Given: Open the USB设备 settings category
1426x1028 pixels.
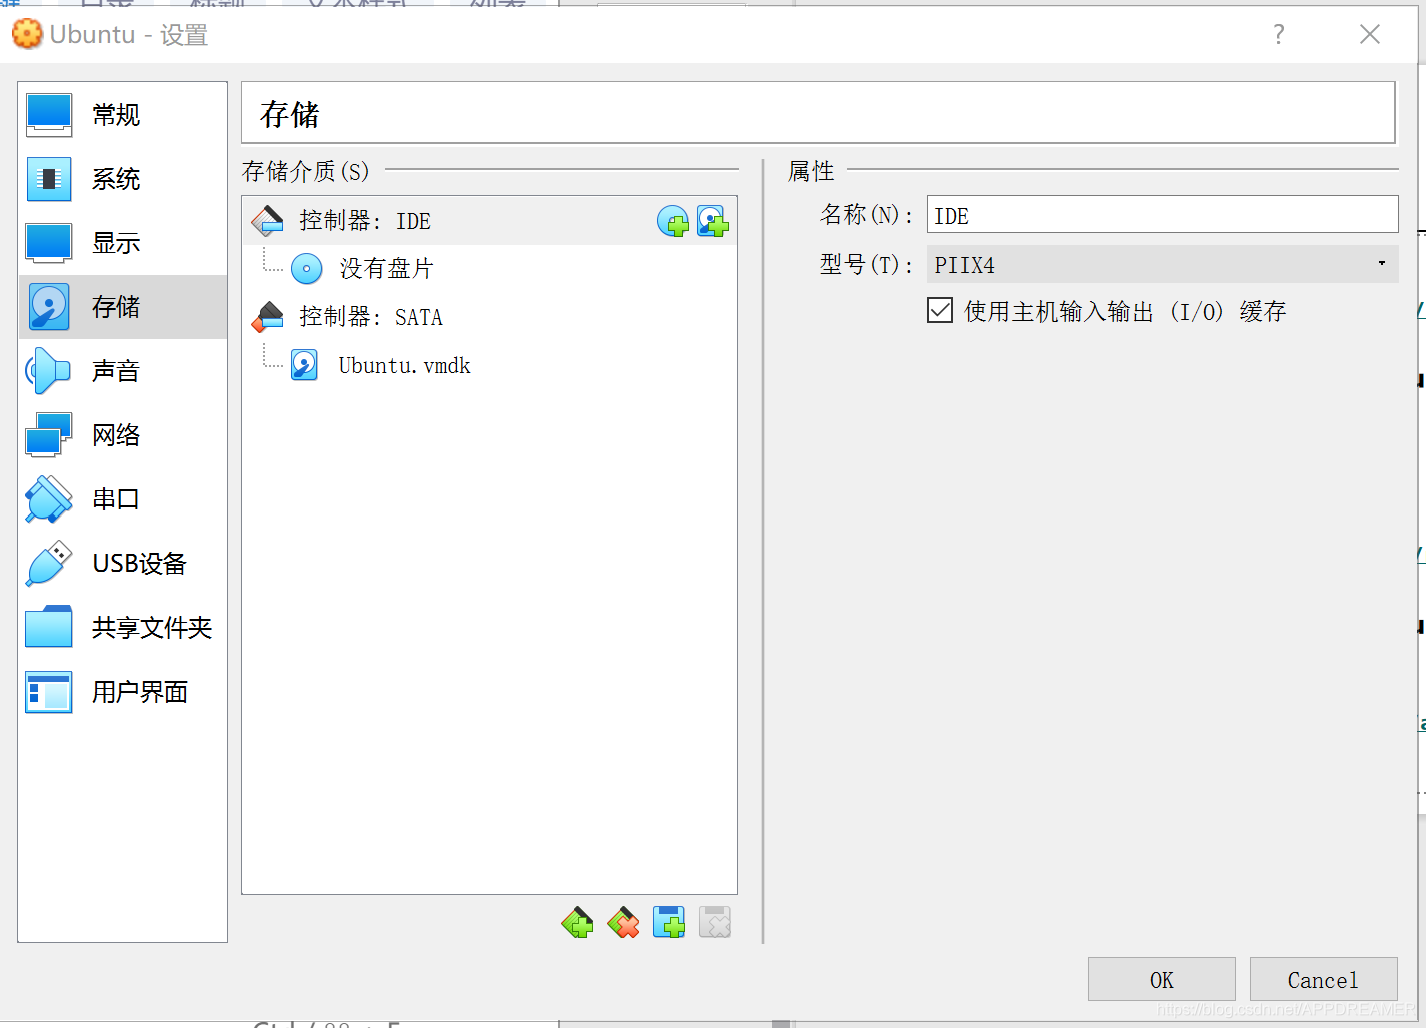Looking at the screenshot, I should pos(122,563).
